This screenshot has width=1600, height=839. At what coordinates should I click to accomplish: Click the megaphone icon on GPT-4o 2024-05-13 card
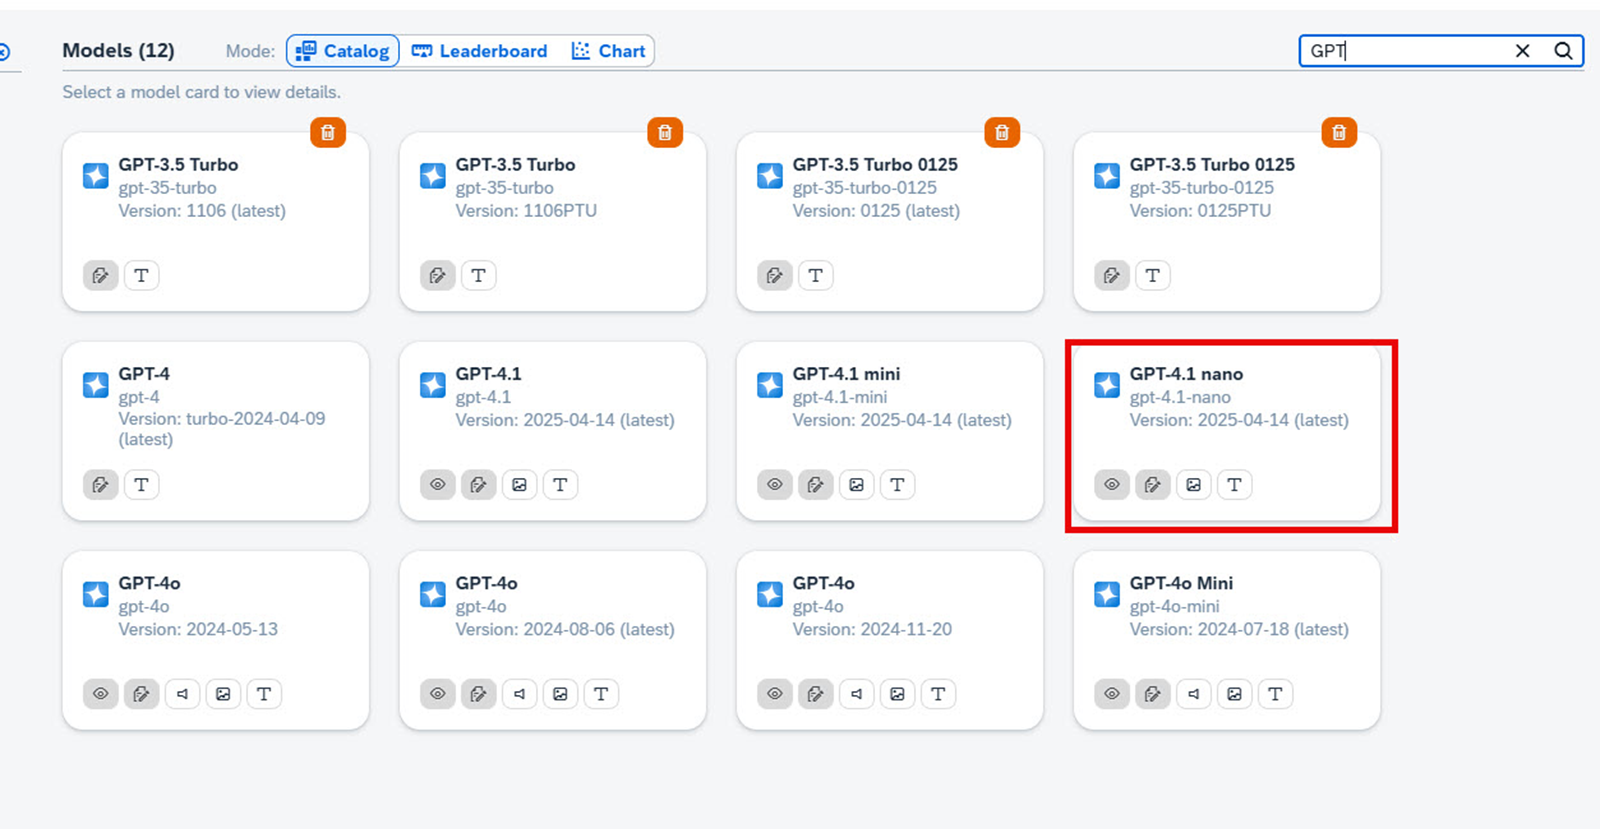pos(182,694)
